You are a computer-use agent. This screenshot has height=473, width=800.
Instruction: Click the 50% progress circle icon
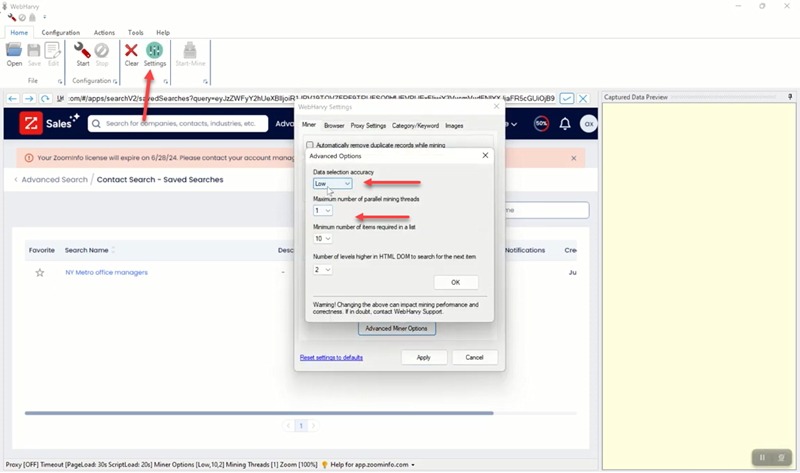541,123
